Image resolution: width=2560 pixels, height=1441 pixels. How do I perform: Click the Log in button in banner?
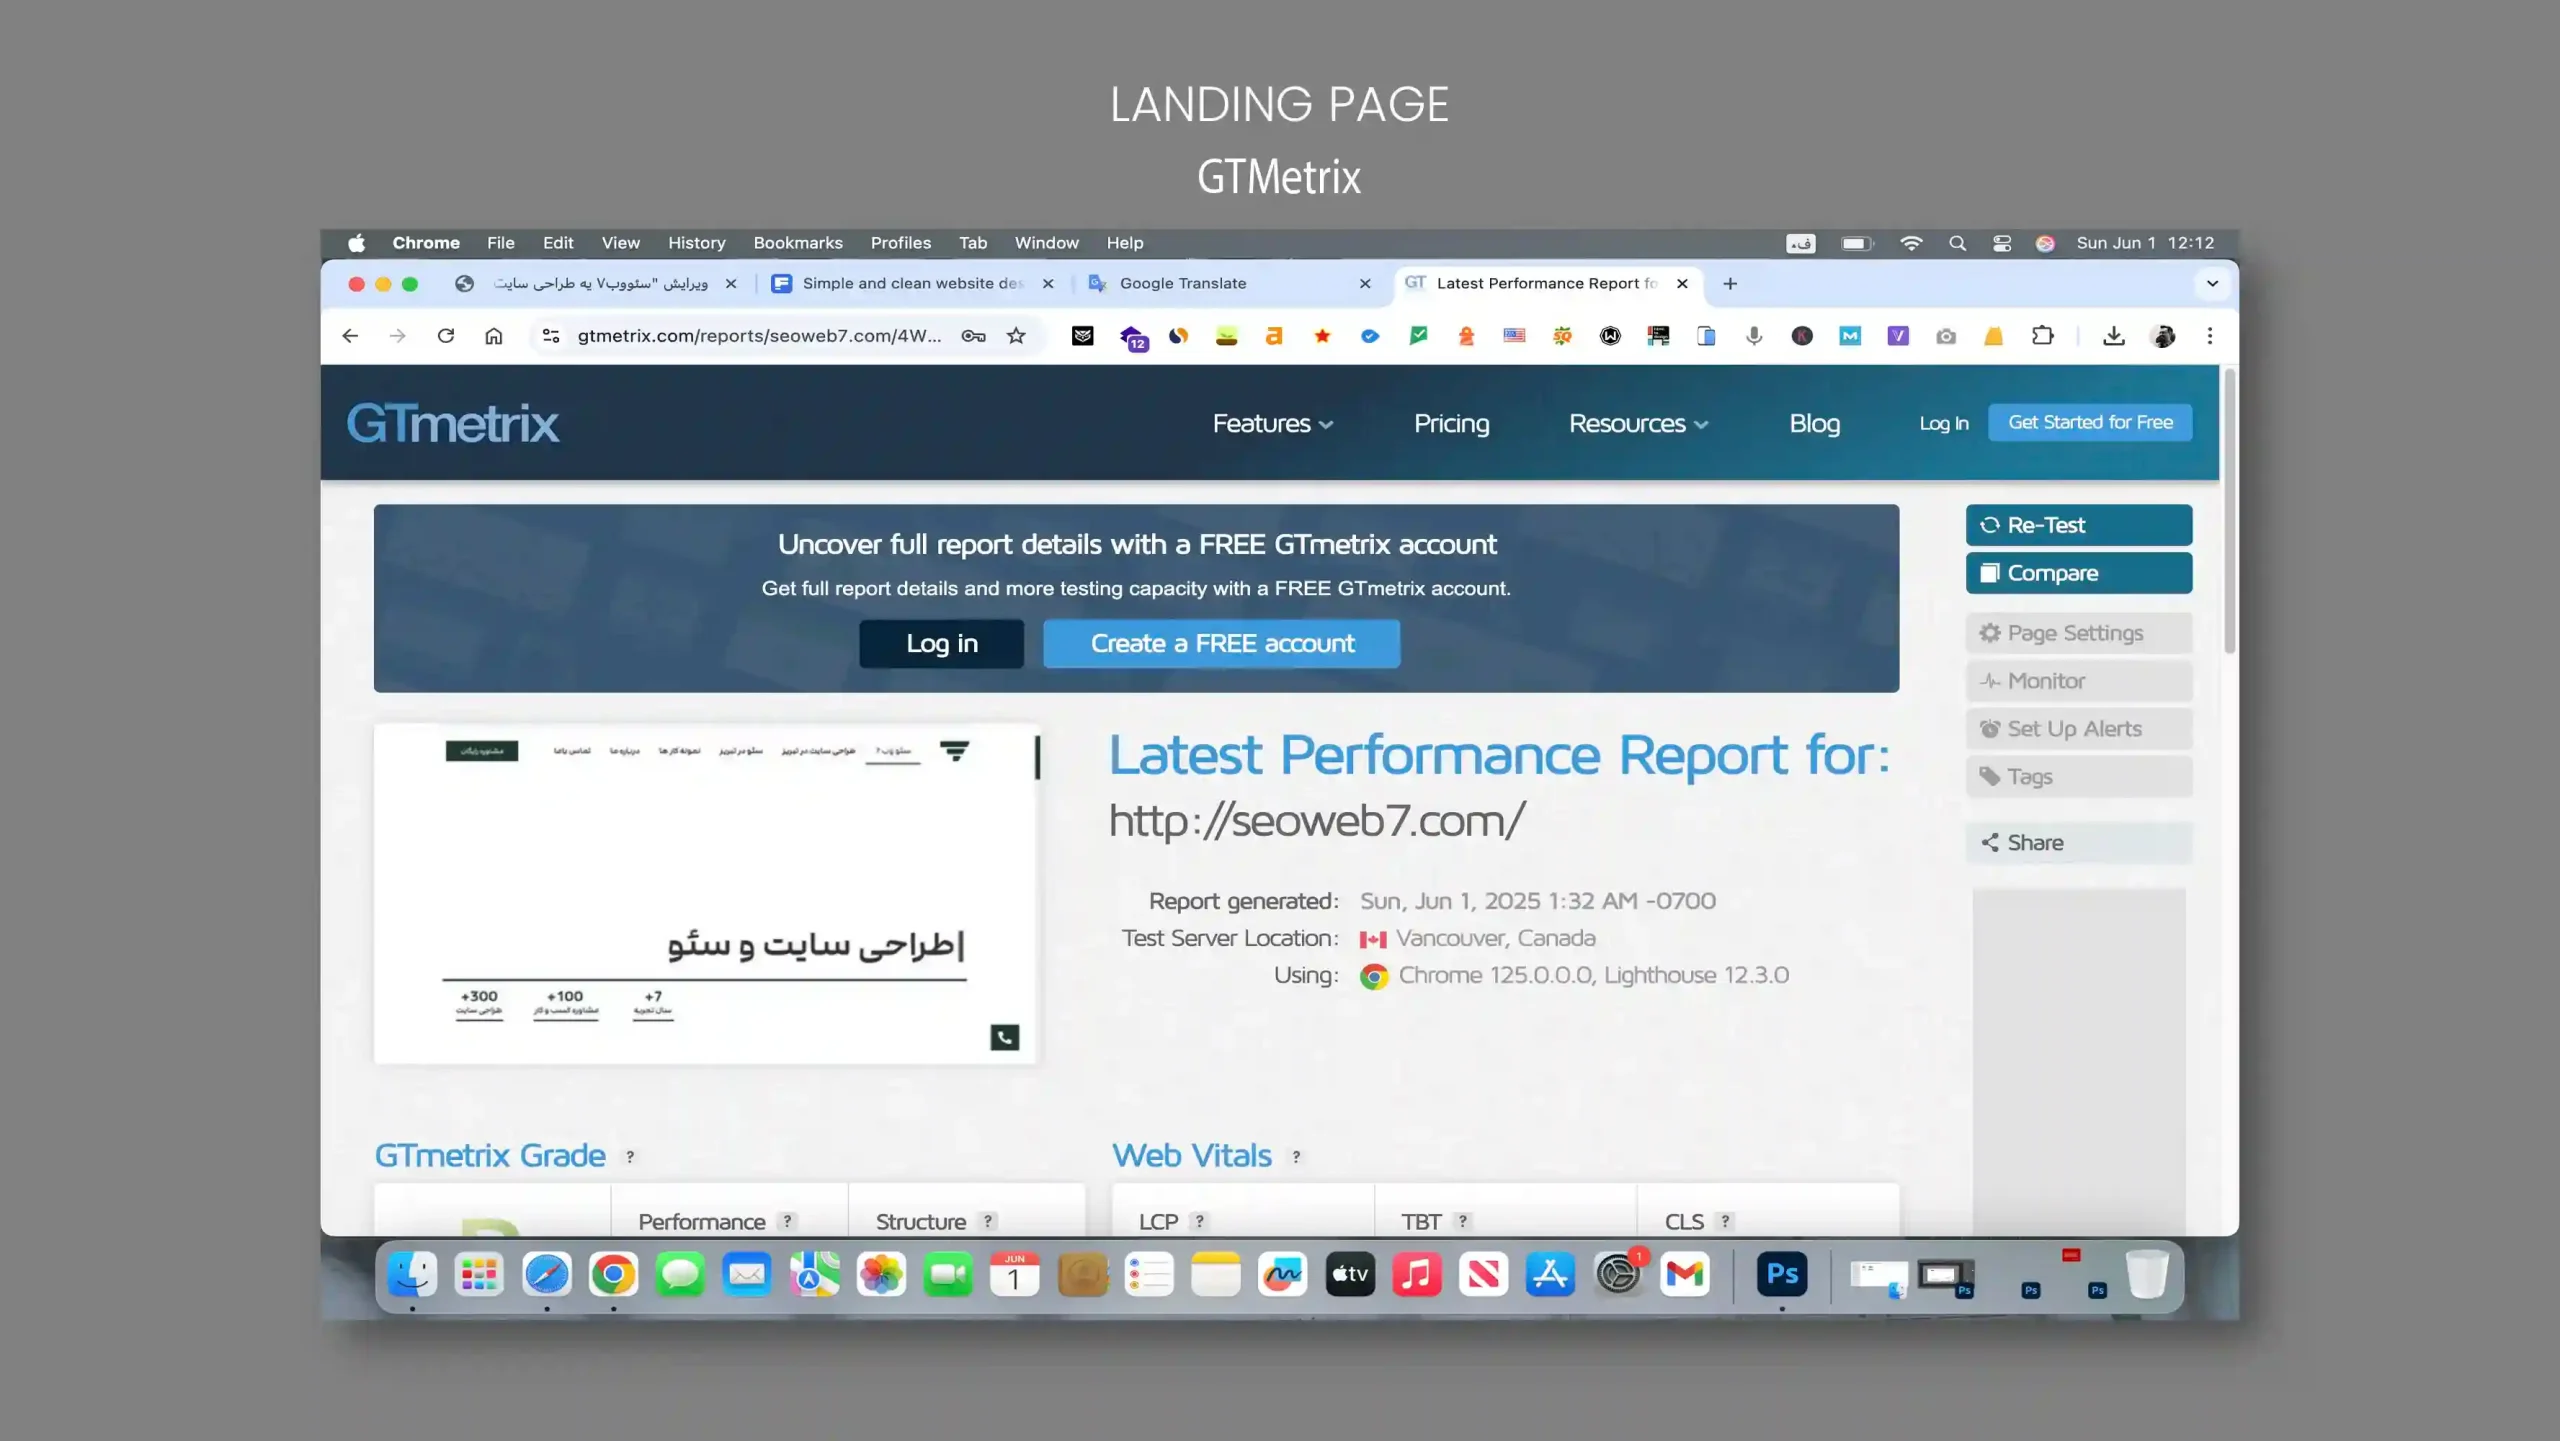click(x=941, y=644)
